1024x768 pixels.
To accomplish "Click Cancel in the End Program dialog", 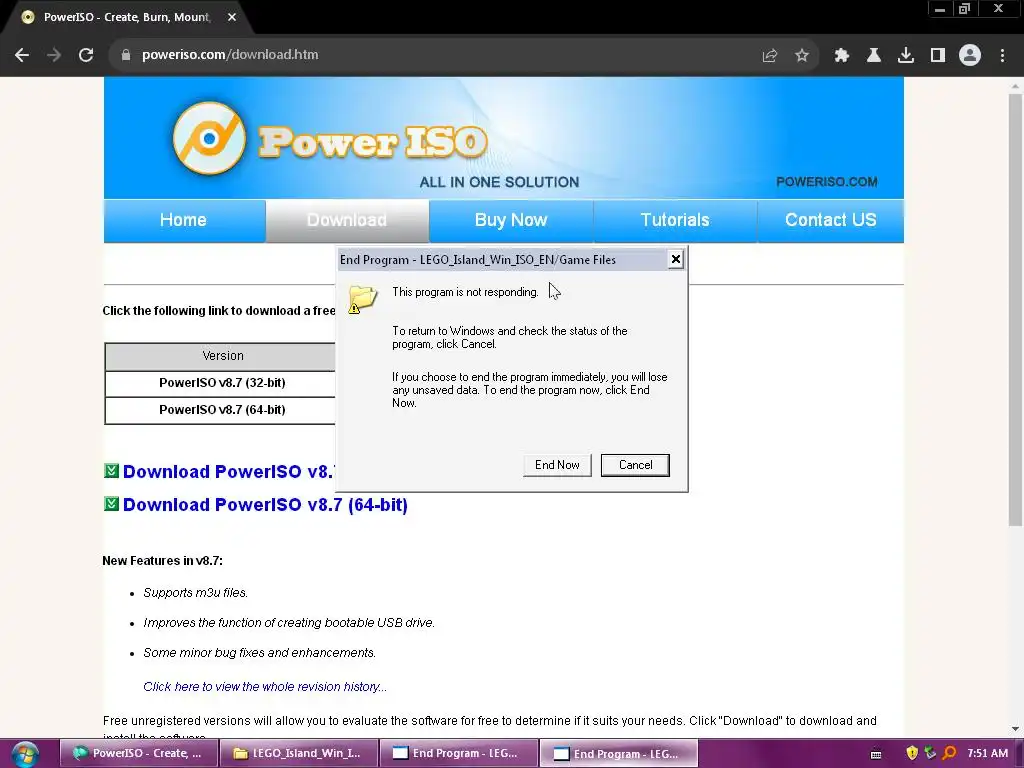I will 635,465.
